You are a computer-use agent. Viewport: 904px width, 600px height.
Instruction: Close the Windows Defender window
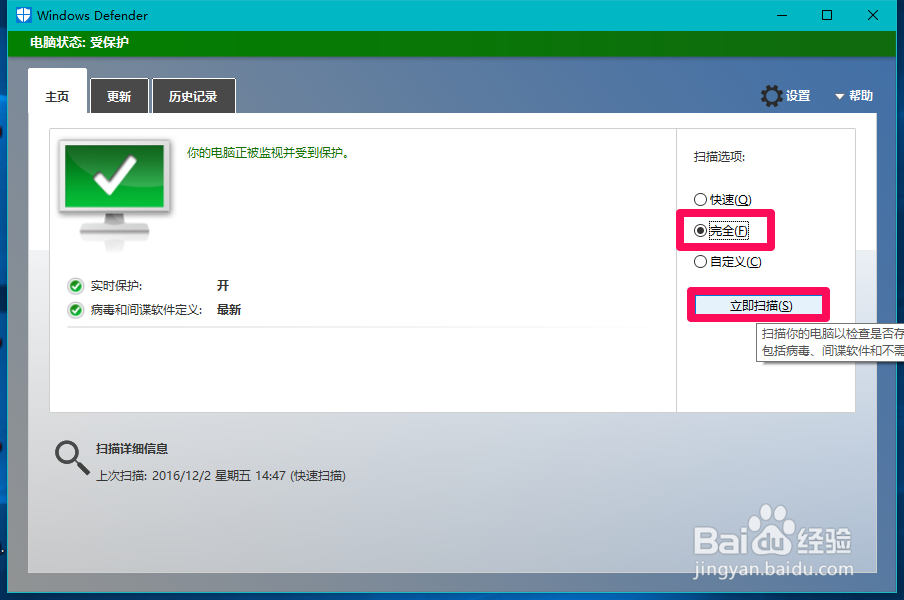(x=873, y=16)
